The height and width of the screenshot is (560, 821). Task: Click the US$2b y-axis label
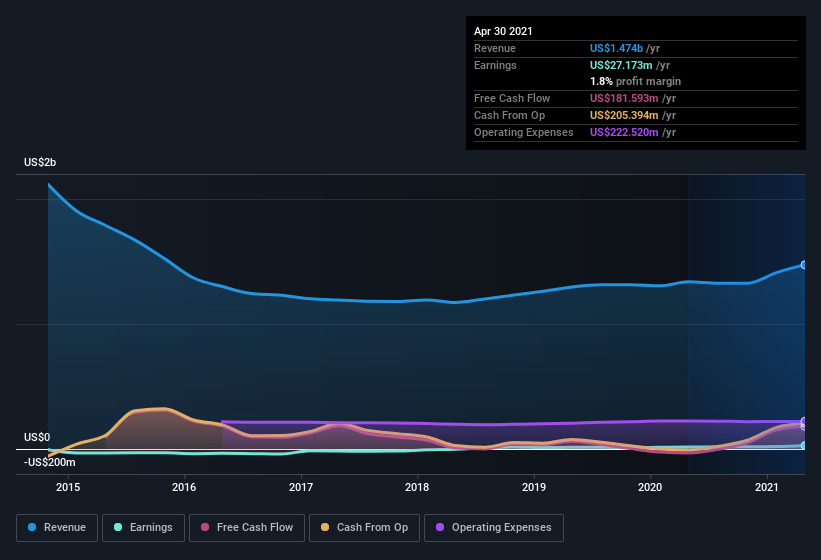(40, 162)
